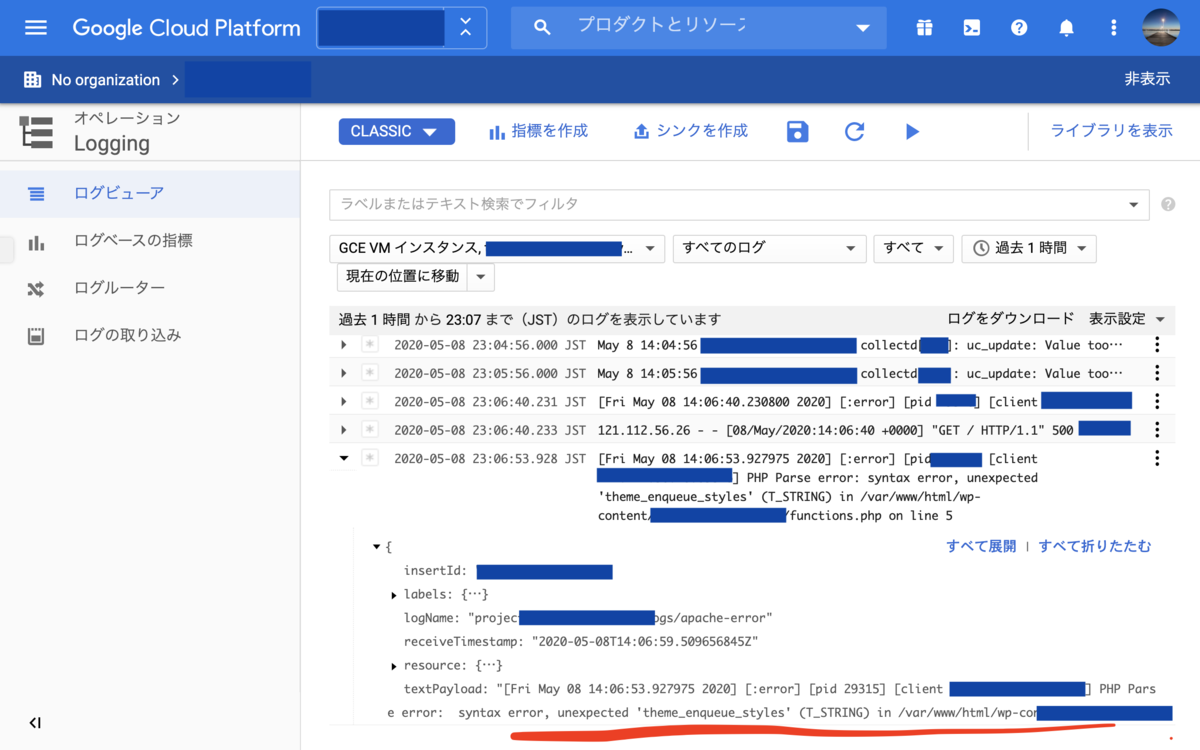Stream logs with the play arrow icon
Screen dimensions: 1200x750
(x=912, y=131)
